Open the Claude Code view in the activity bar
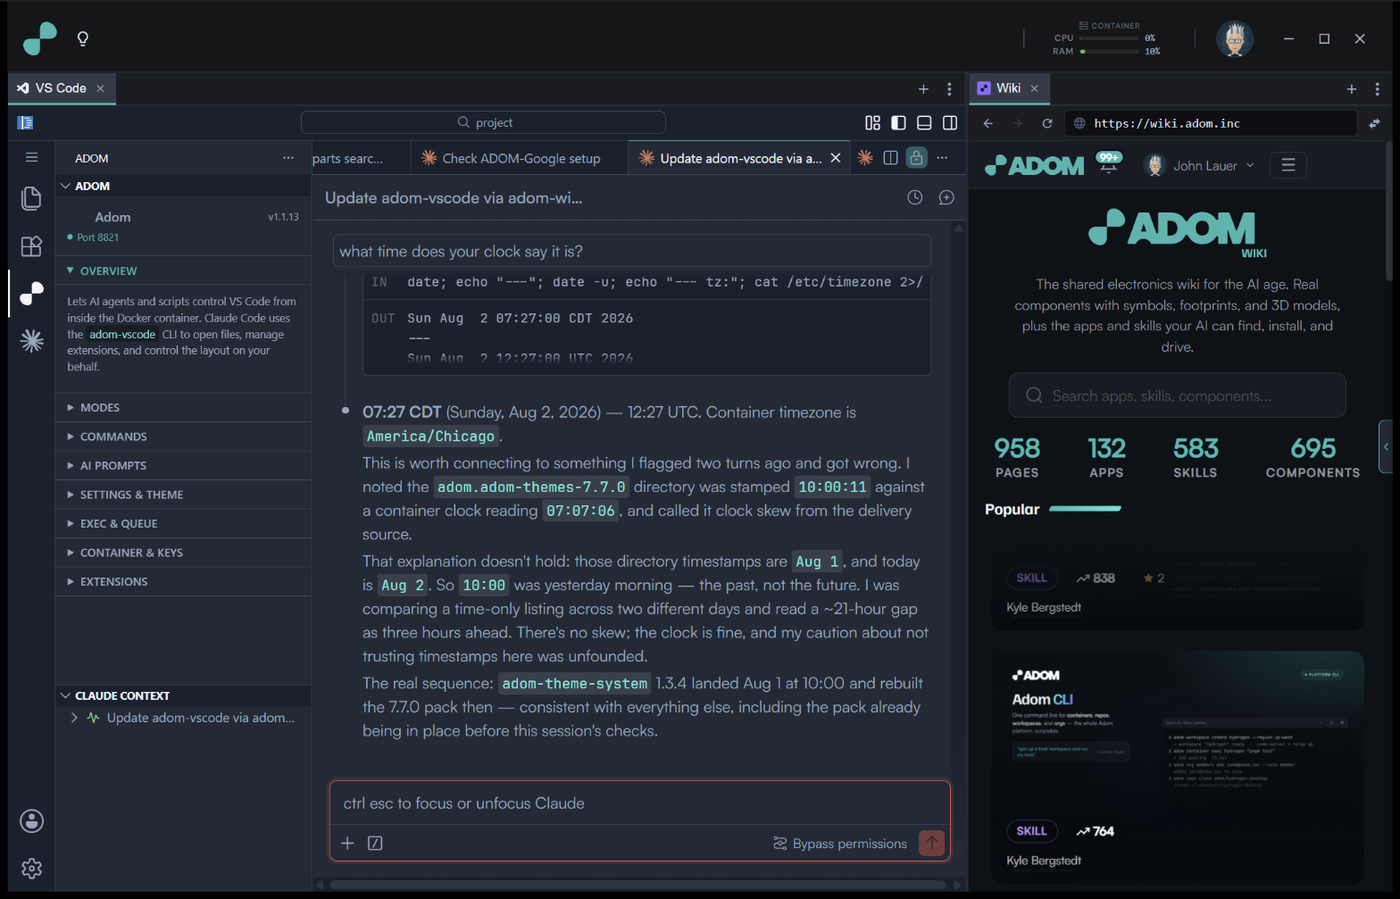 [x=31, y=341]
